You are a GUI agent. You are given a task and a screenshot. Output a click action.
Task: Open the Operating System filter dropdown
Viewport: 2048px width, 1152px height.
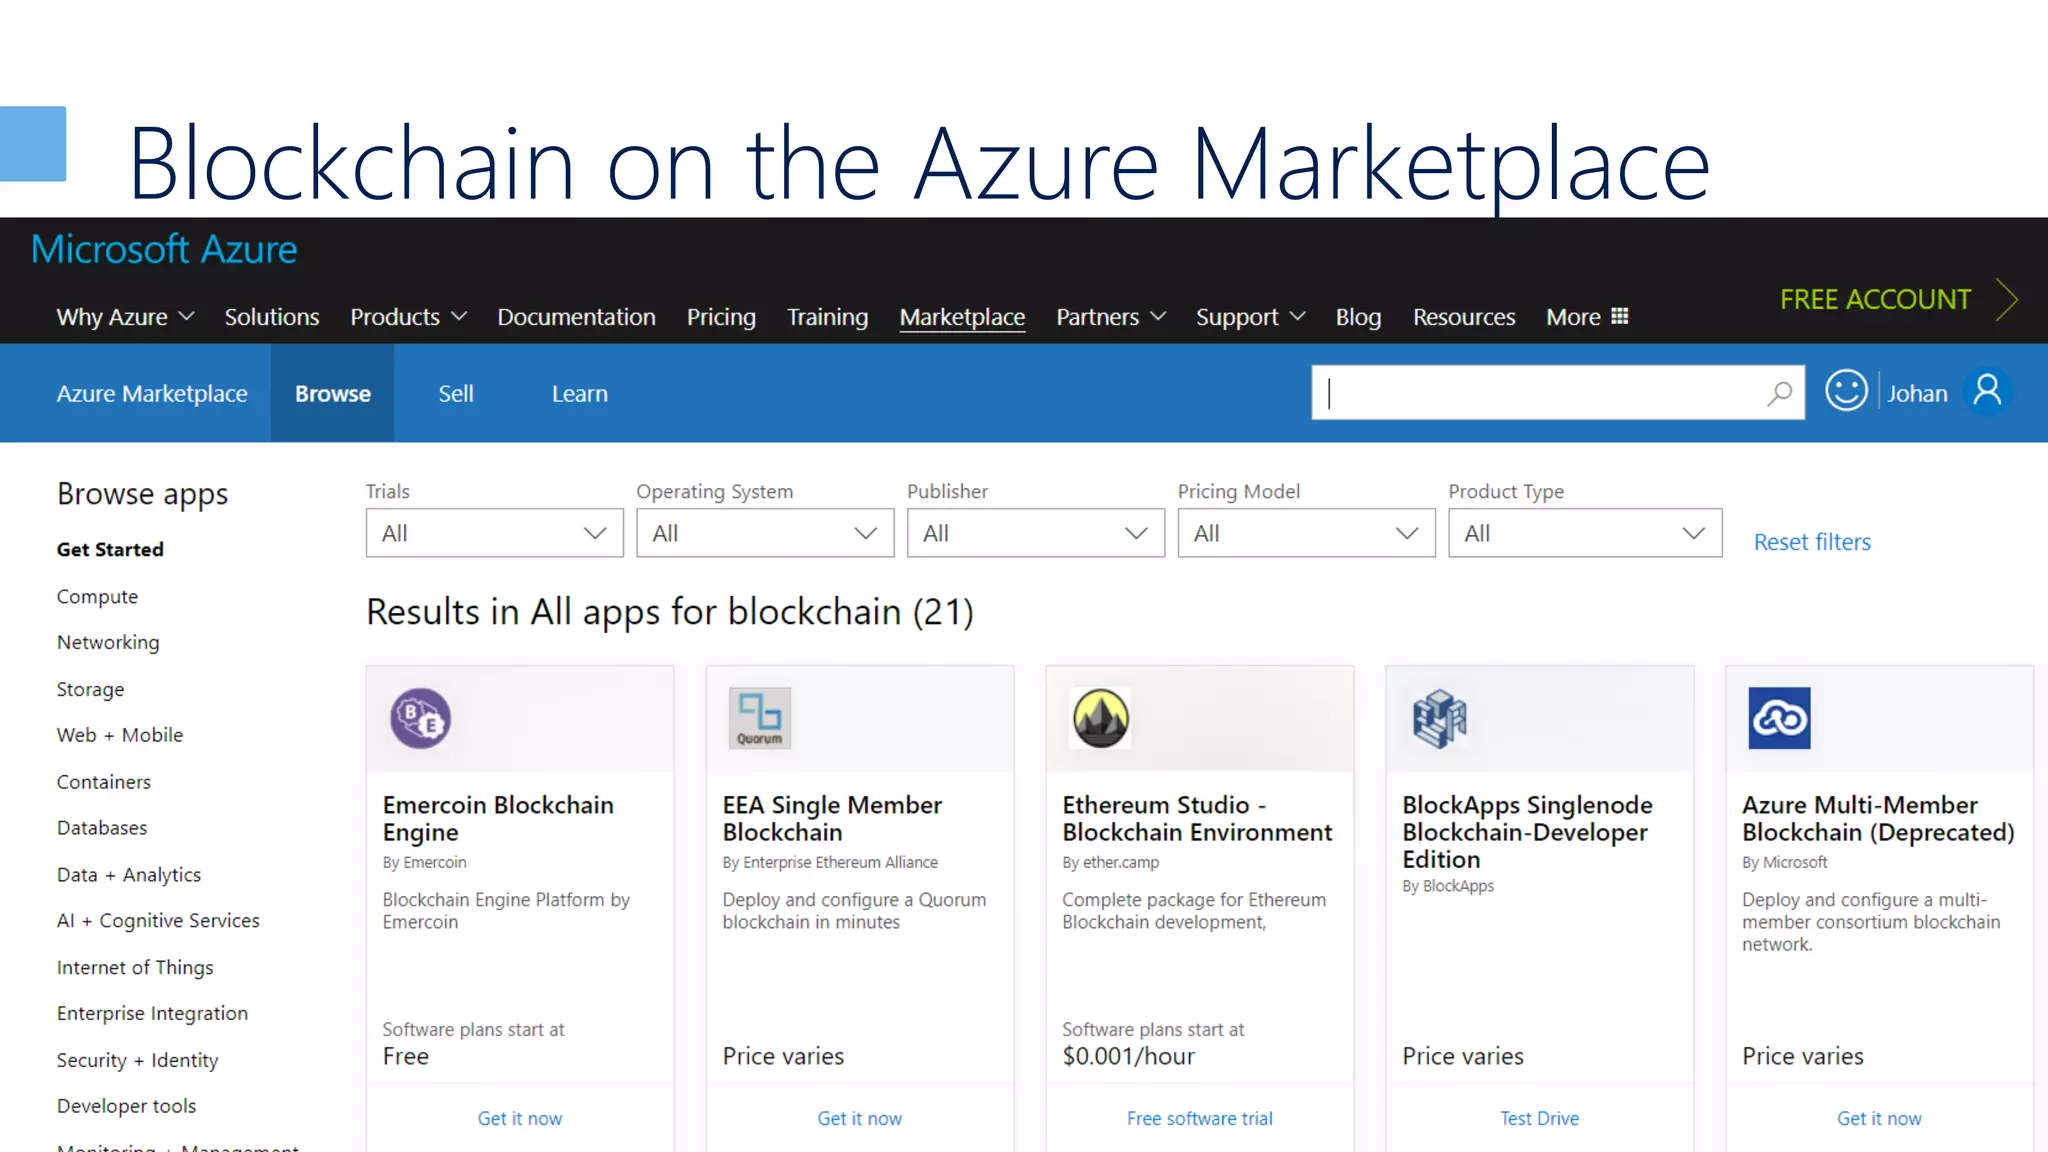point(765,533)
